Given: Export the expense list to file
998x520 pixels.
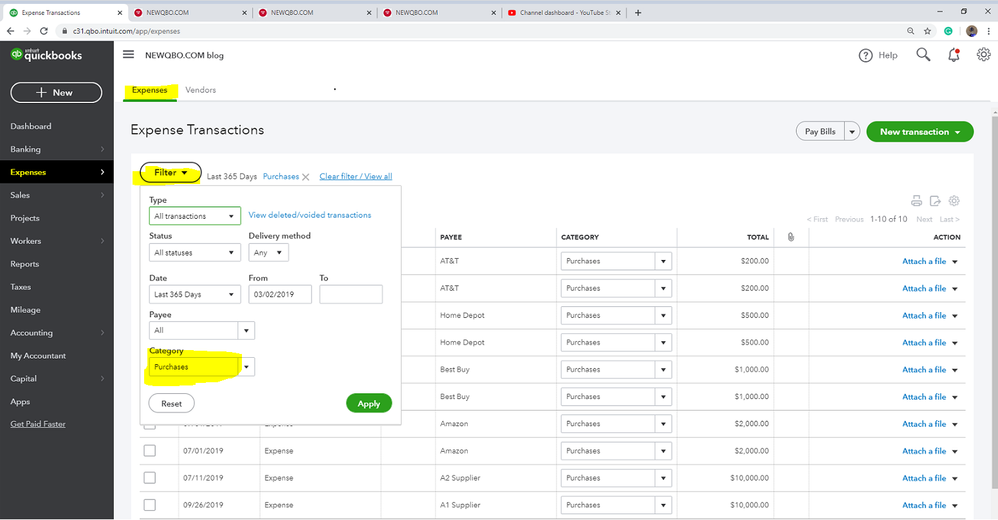Looking at the screenshot, I should click(935, 201).
